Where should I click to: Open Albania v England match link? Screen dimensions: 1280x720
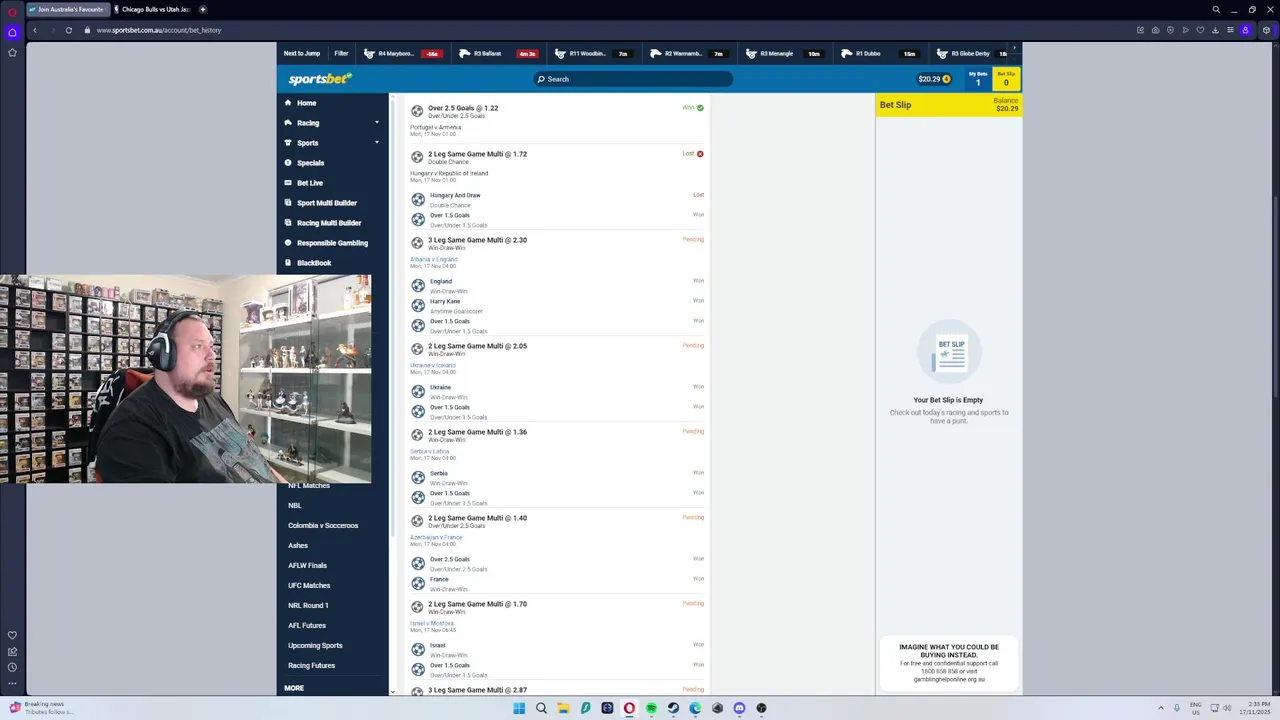coord(433,259)
